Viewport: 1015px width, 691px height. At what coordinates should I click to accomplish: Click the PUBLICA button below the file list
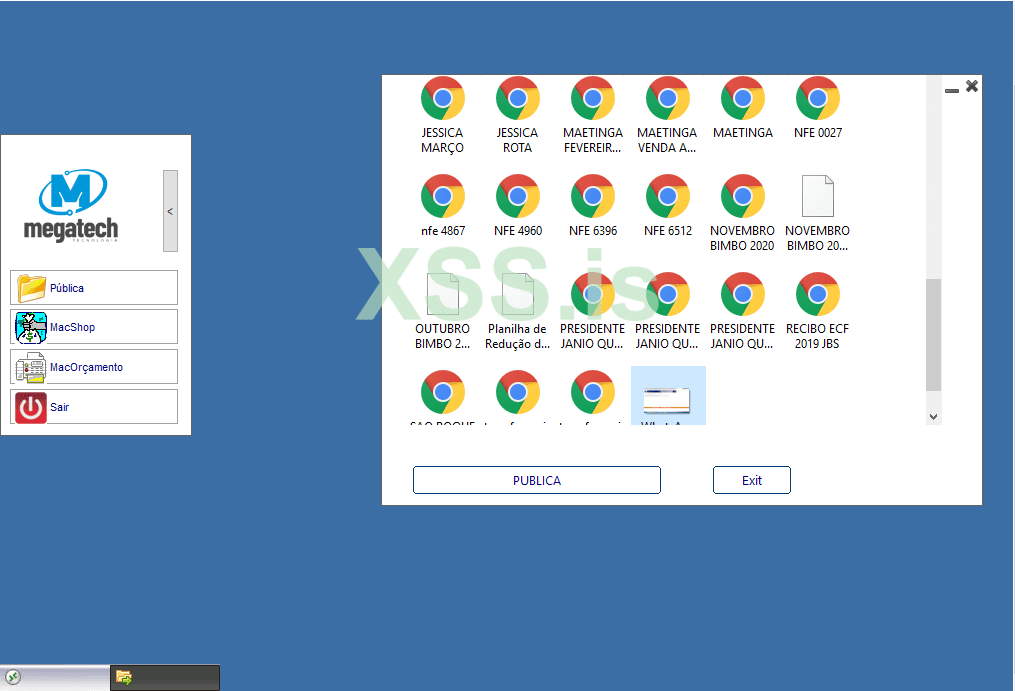(x=537, y=480)
